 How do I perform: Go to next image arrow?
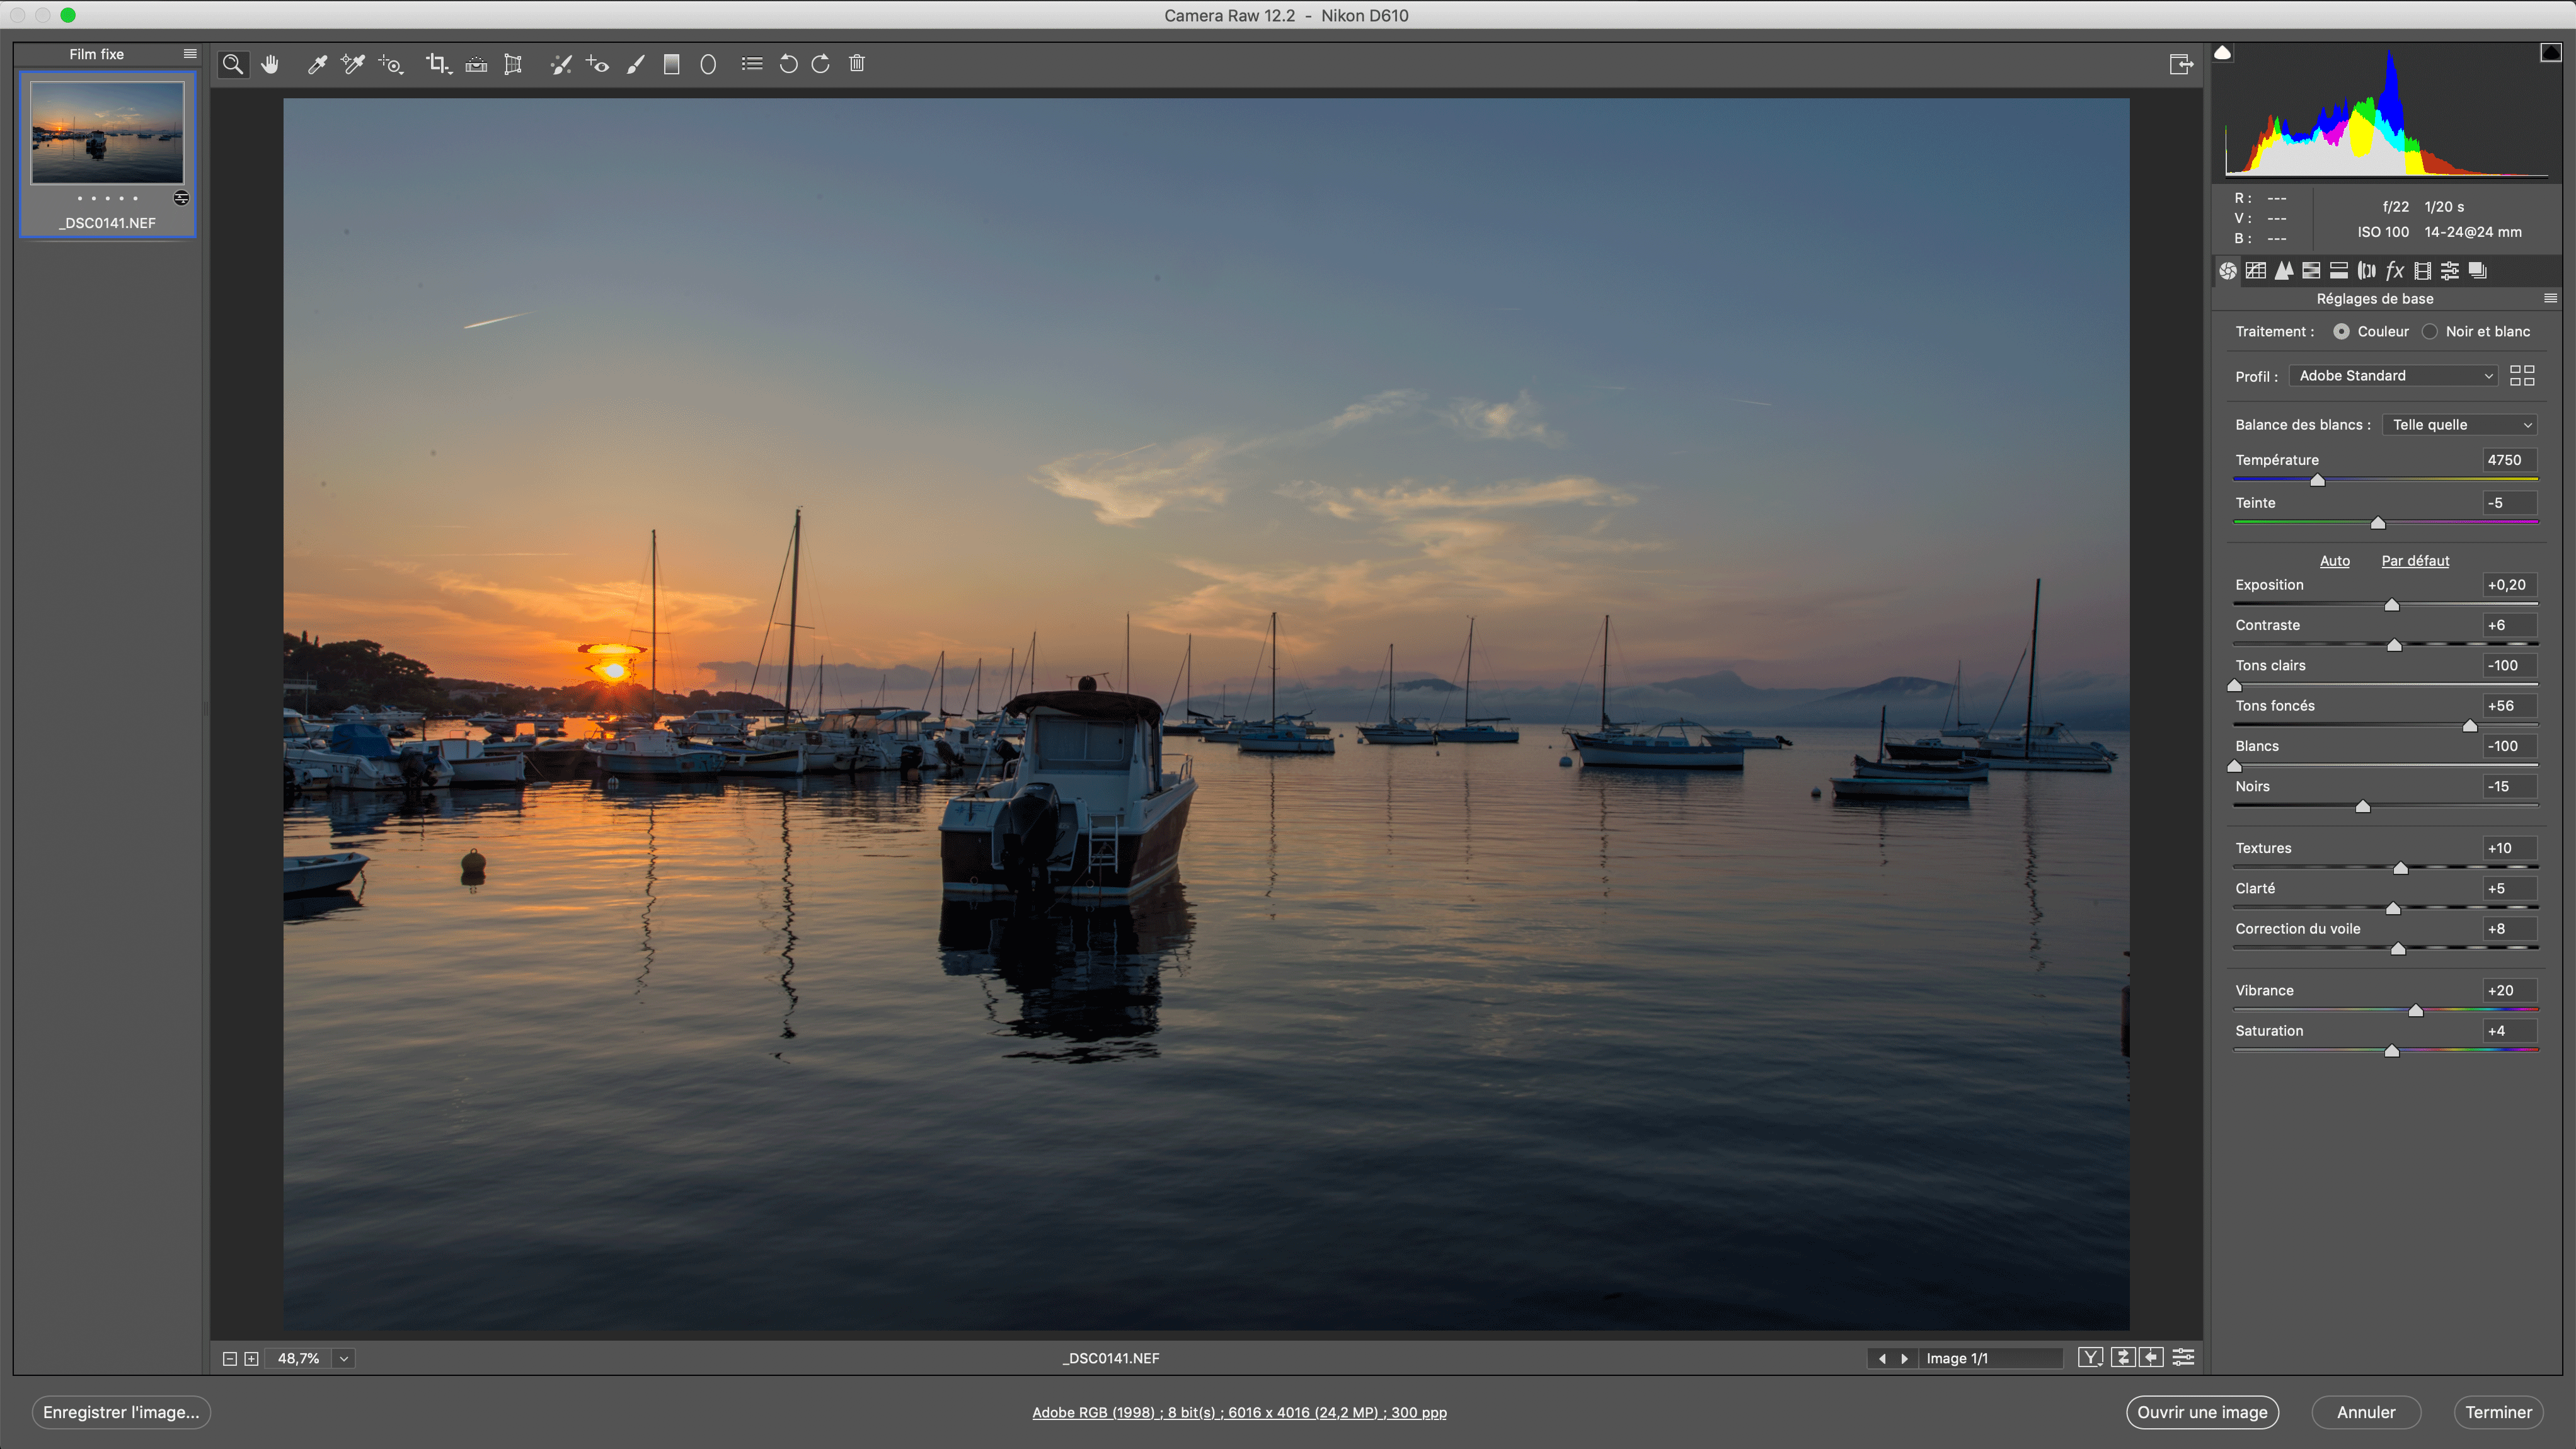pos(1904,1358)
